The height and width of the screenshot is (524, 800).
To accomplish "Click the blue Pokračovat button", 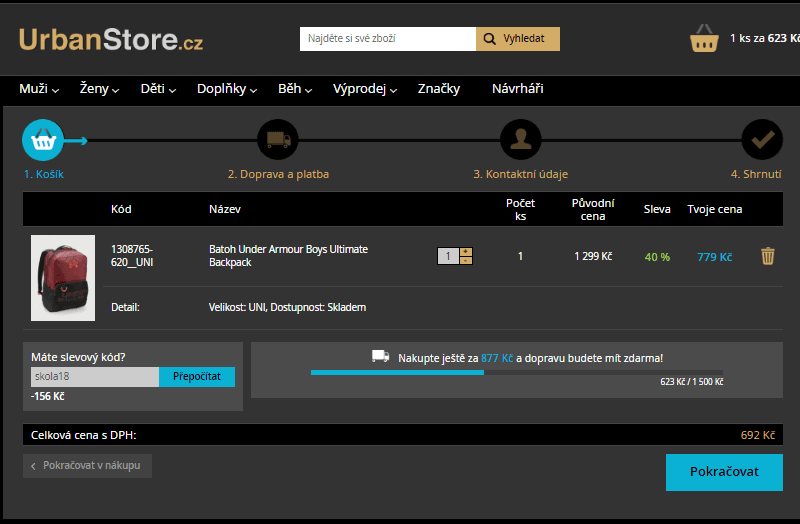I will coord(724,472).
